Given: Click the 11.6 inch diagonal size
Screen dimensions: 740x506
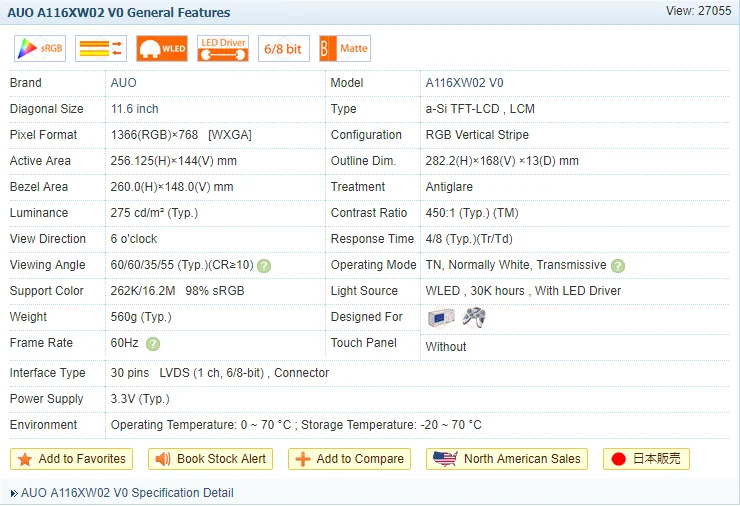Looking at the screenshot, I should [135, 109].
